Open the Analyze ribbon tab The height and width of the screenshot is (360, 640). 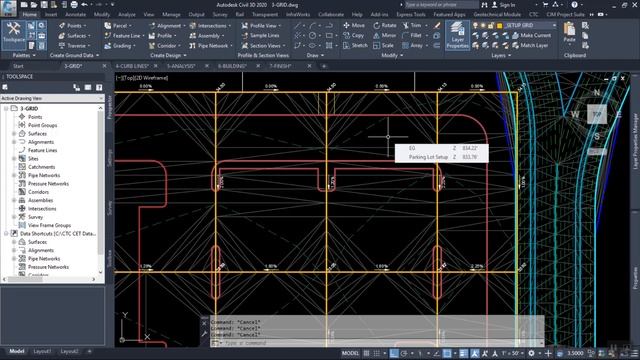point(127,14)
